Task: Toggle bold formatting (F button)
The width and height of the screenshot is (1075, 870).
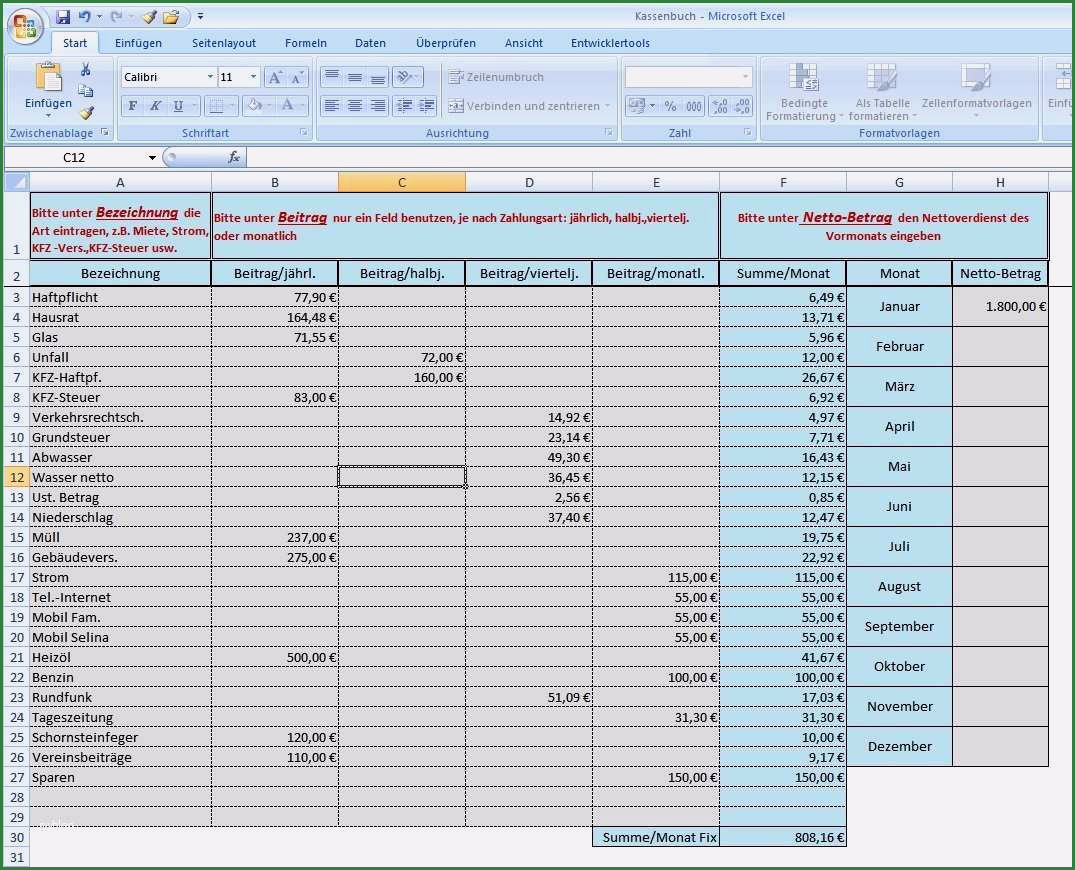Action: (x=133, y=106)
